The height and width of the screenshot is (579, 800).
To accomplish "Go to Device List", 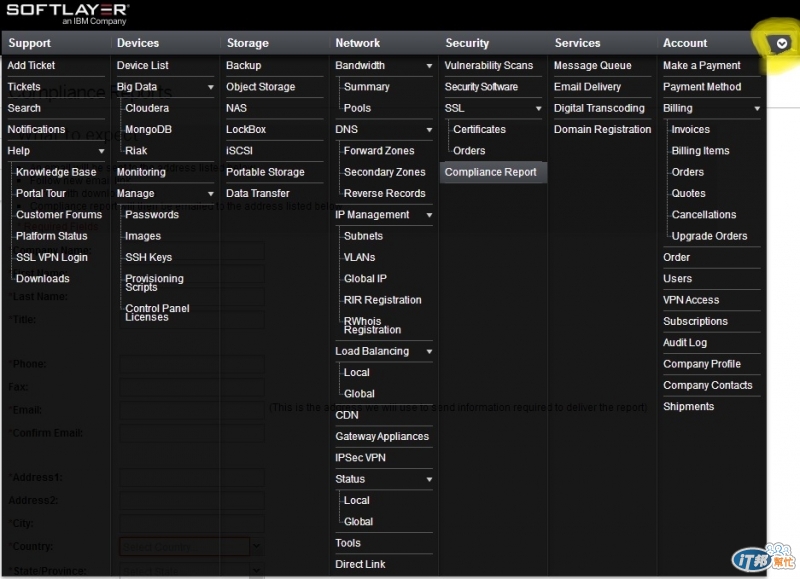I will click(142, 65).
